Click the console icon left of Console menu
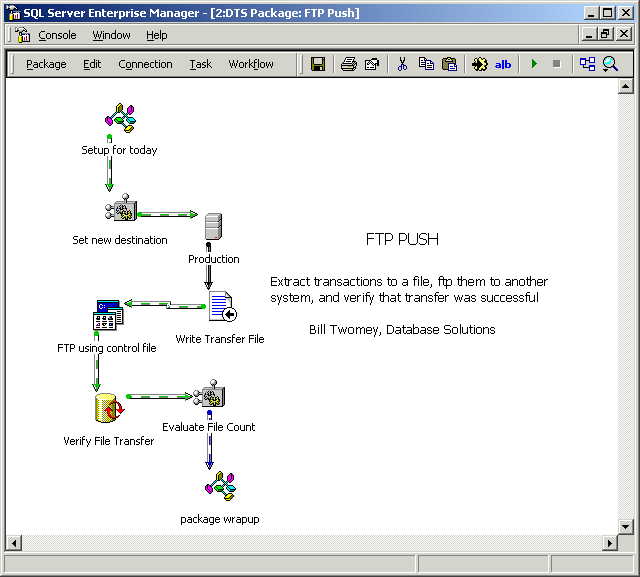Viewport: 640px width, 577px height. 23,35
